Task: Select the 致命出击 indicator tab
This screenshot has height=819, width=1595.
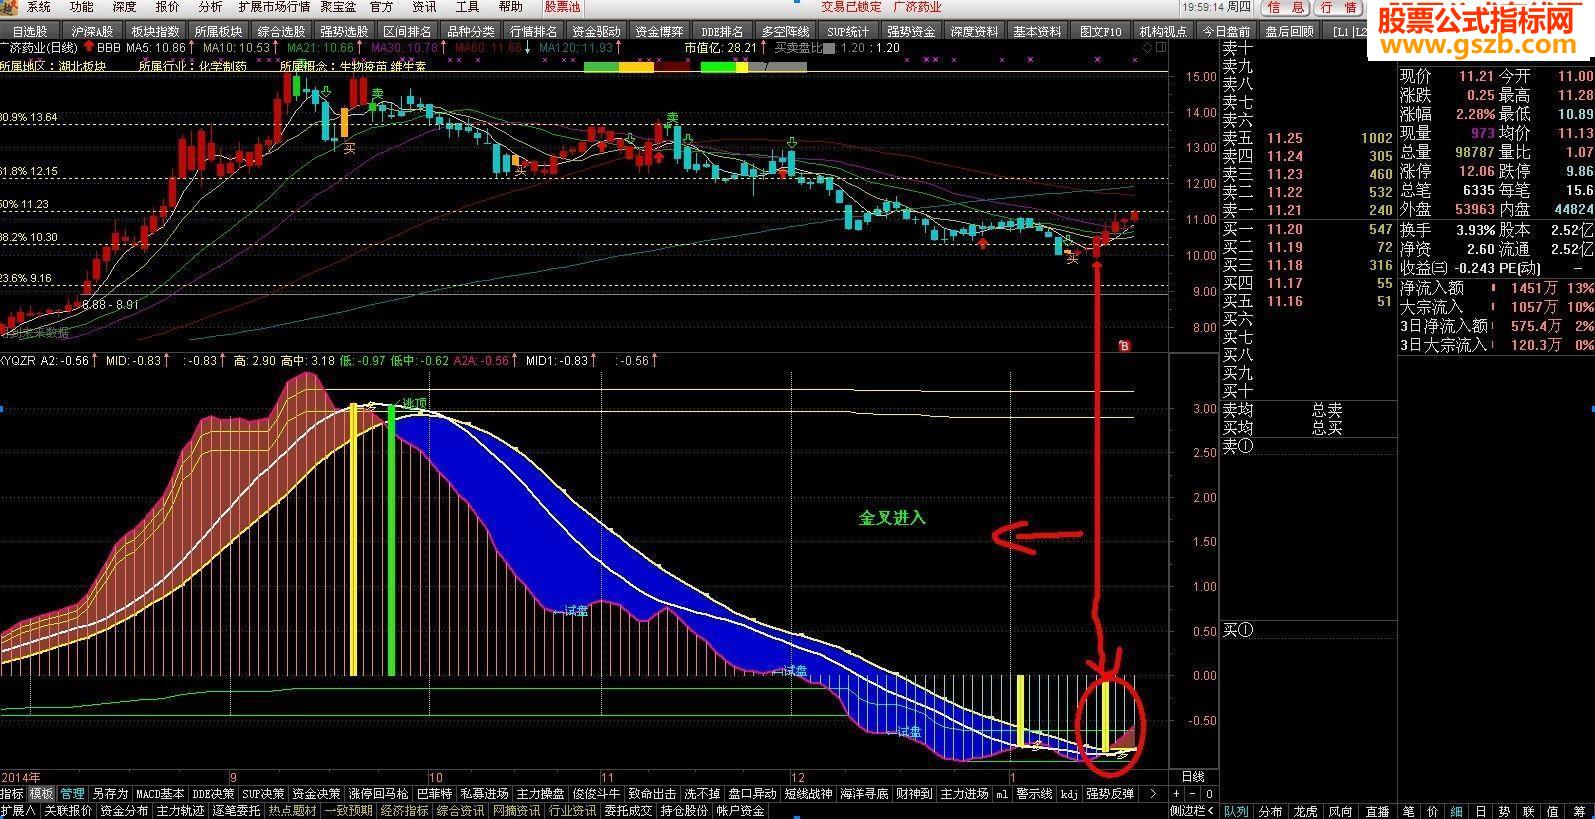Action: [653, 794]
